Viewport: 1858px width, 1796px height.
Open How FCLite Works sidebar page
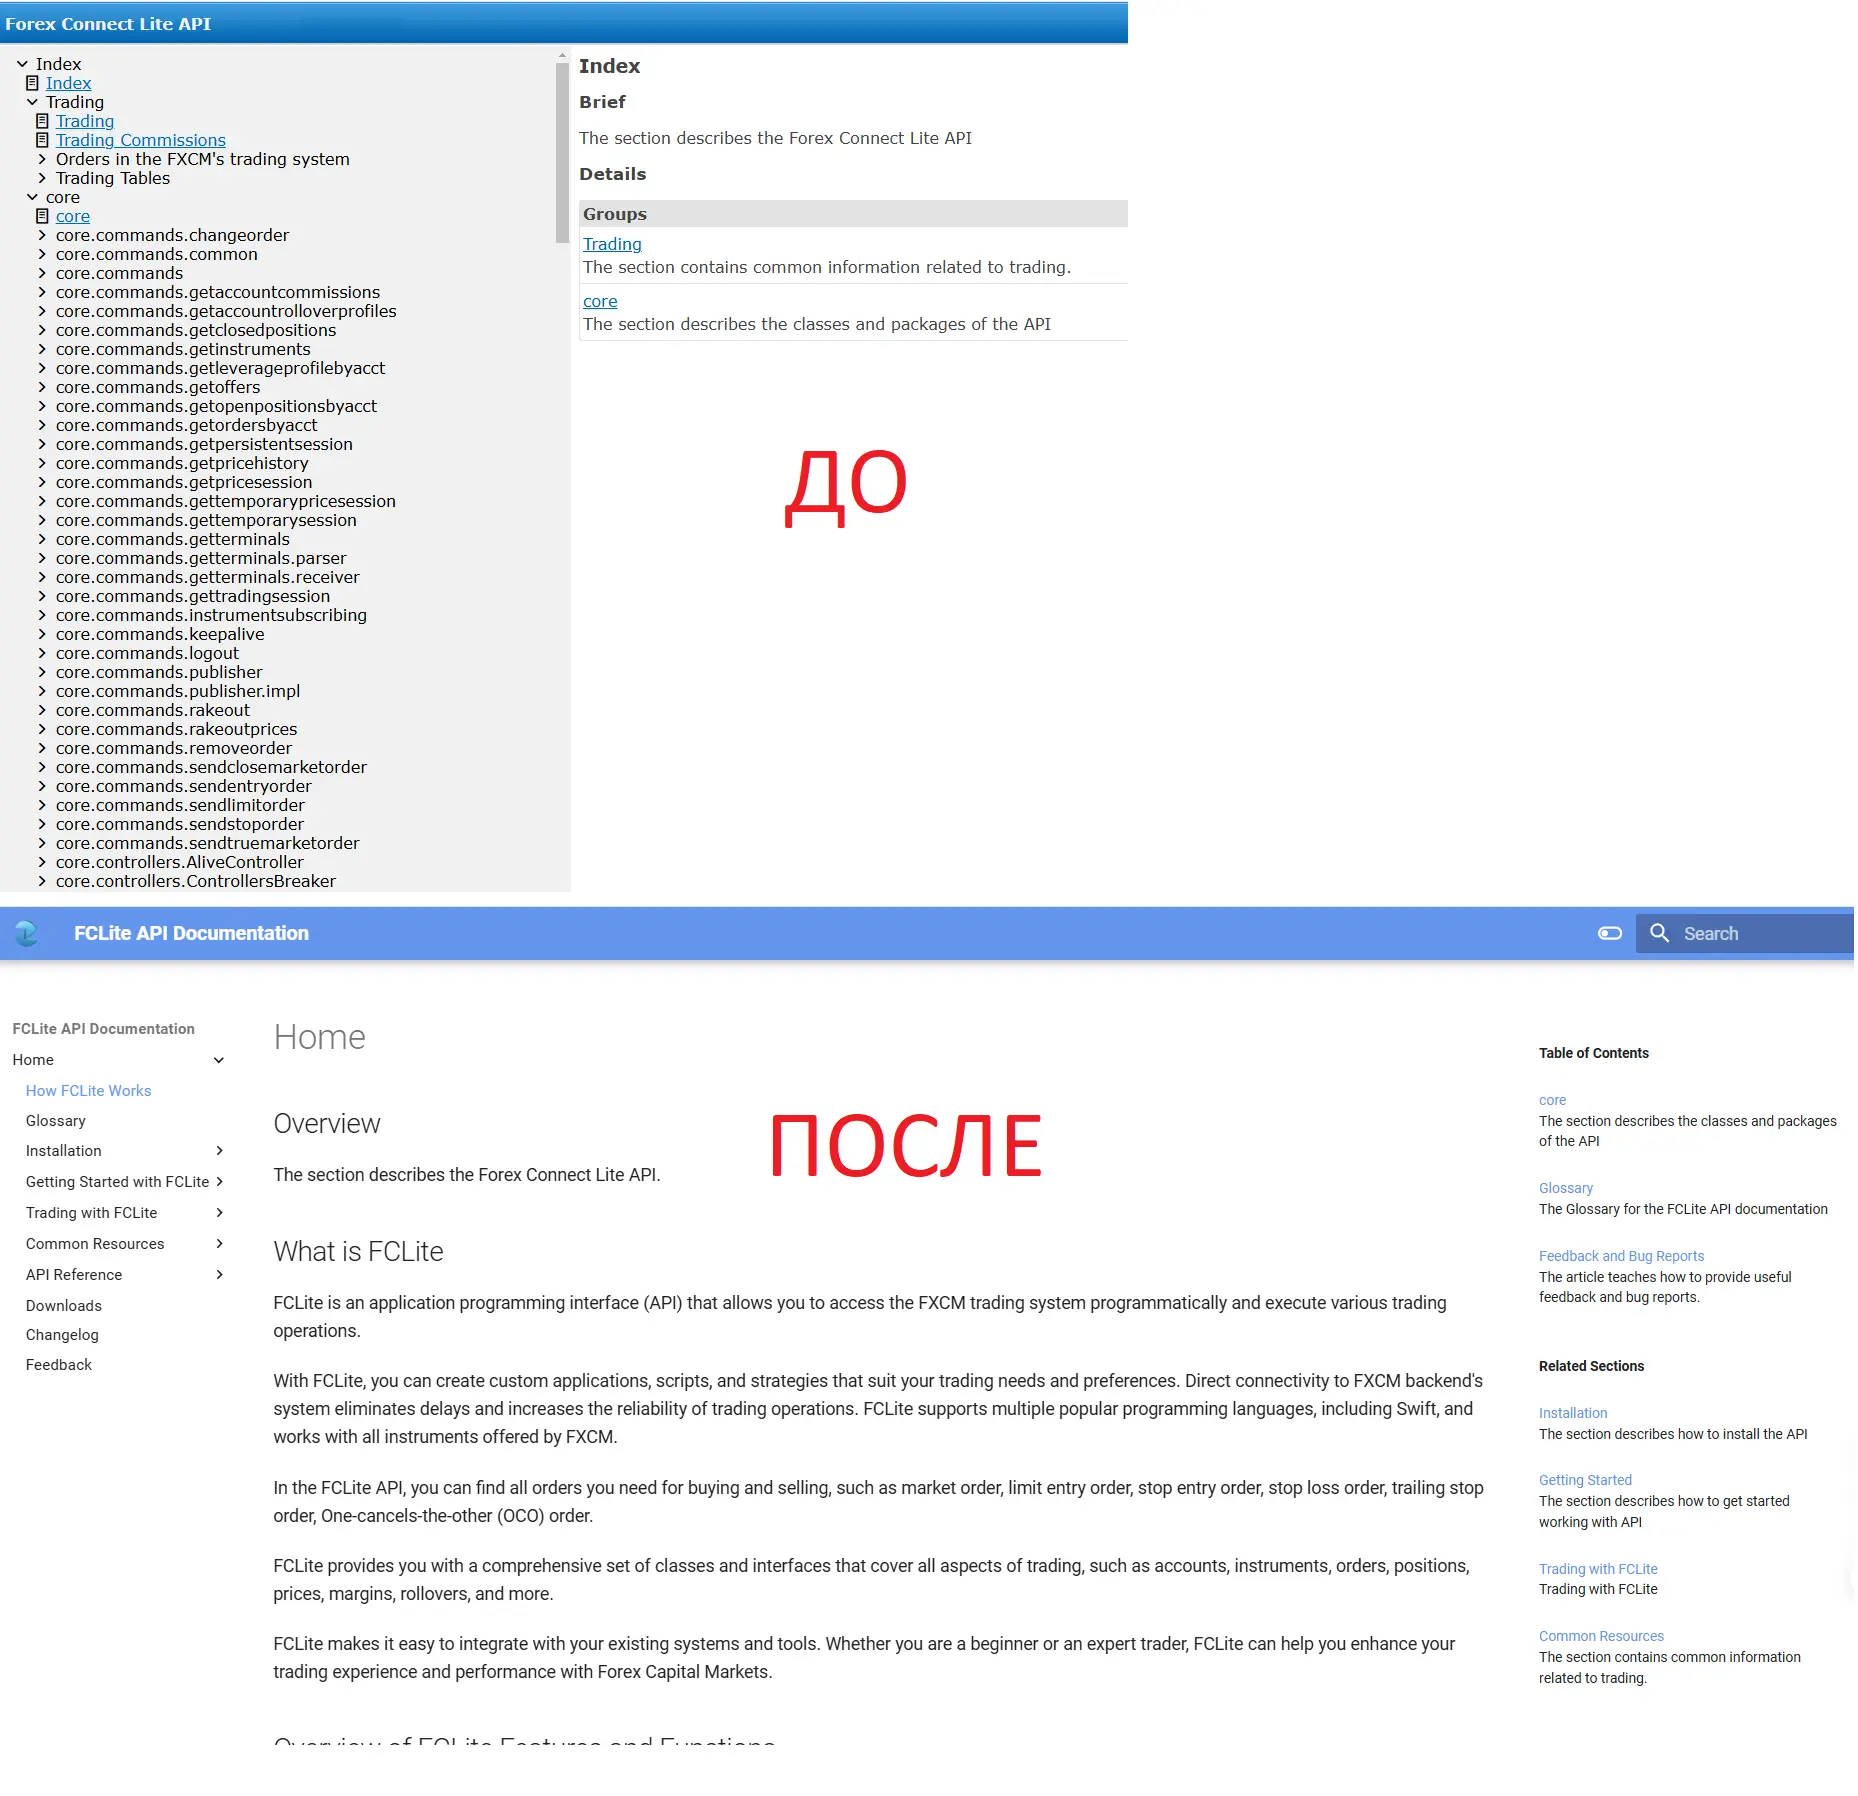(x=88, y=1091)
